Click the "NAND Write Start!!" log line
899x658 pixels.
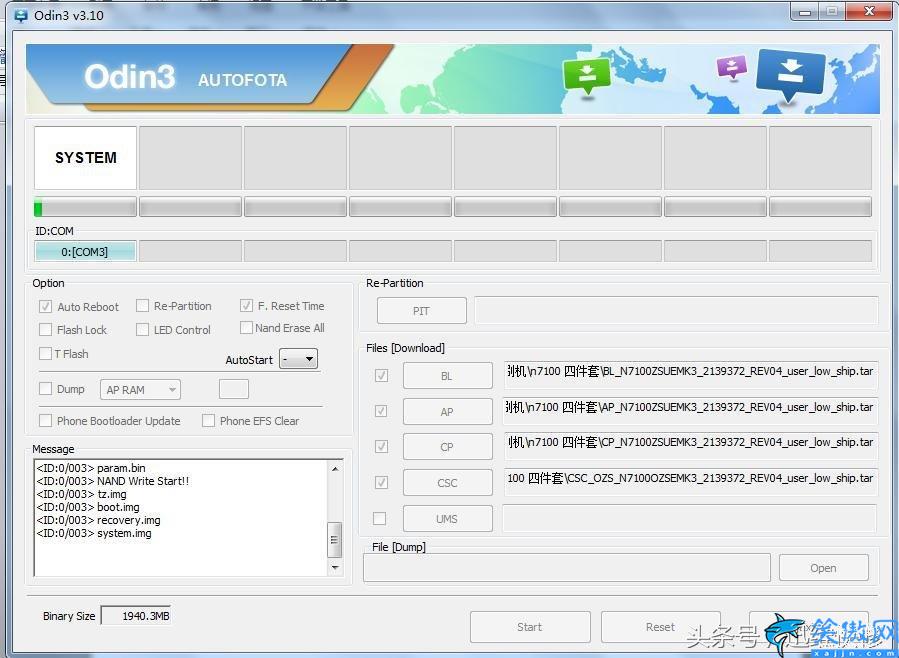click(x=113, y=481)
